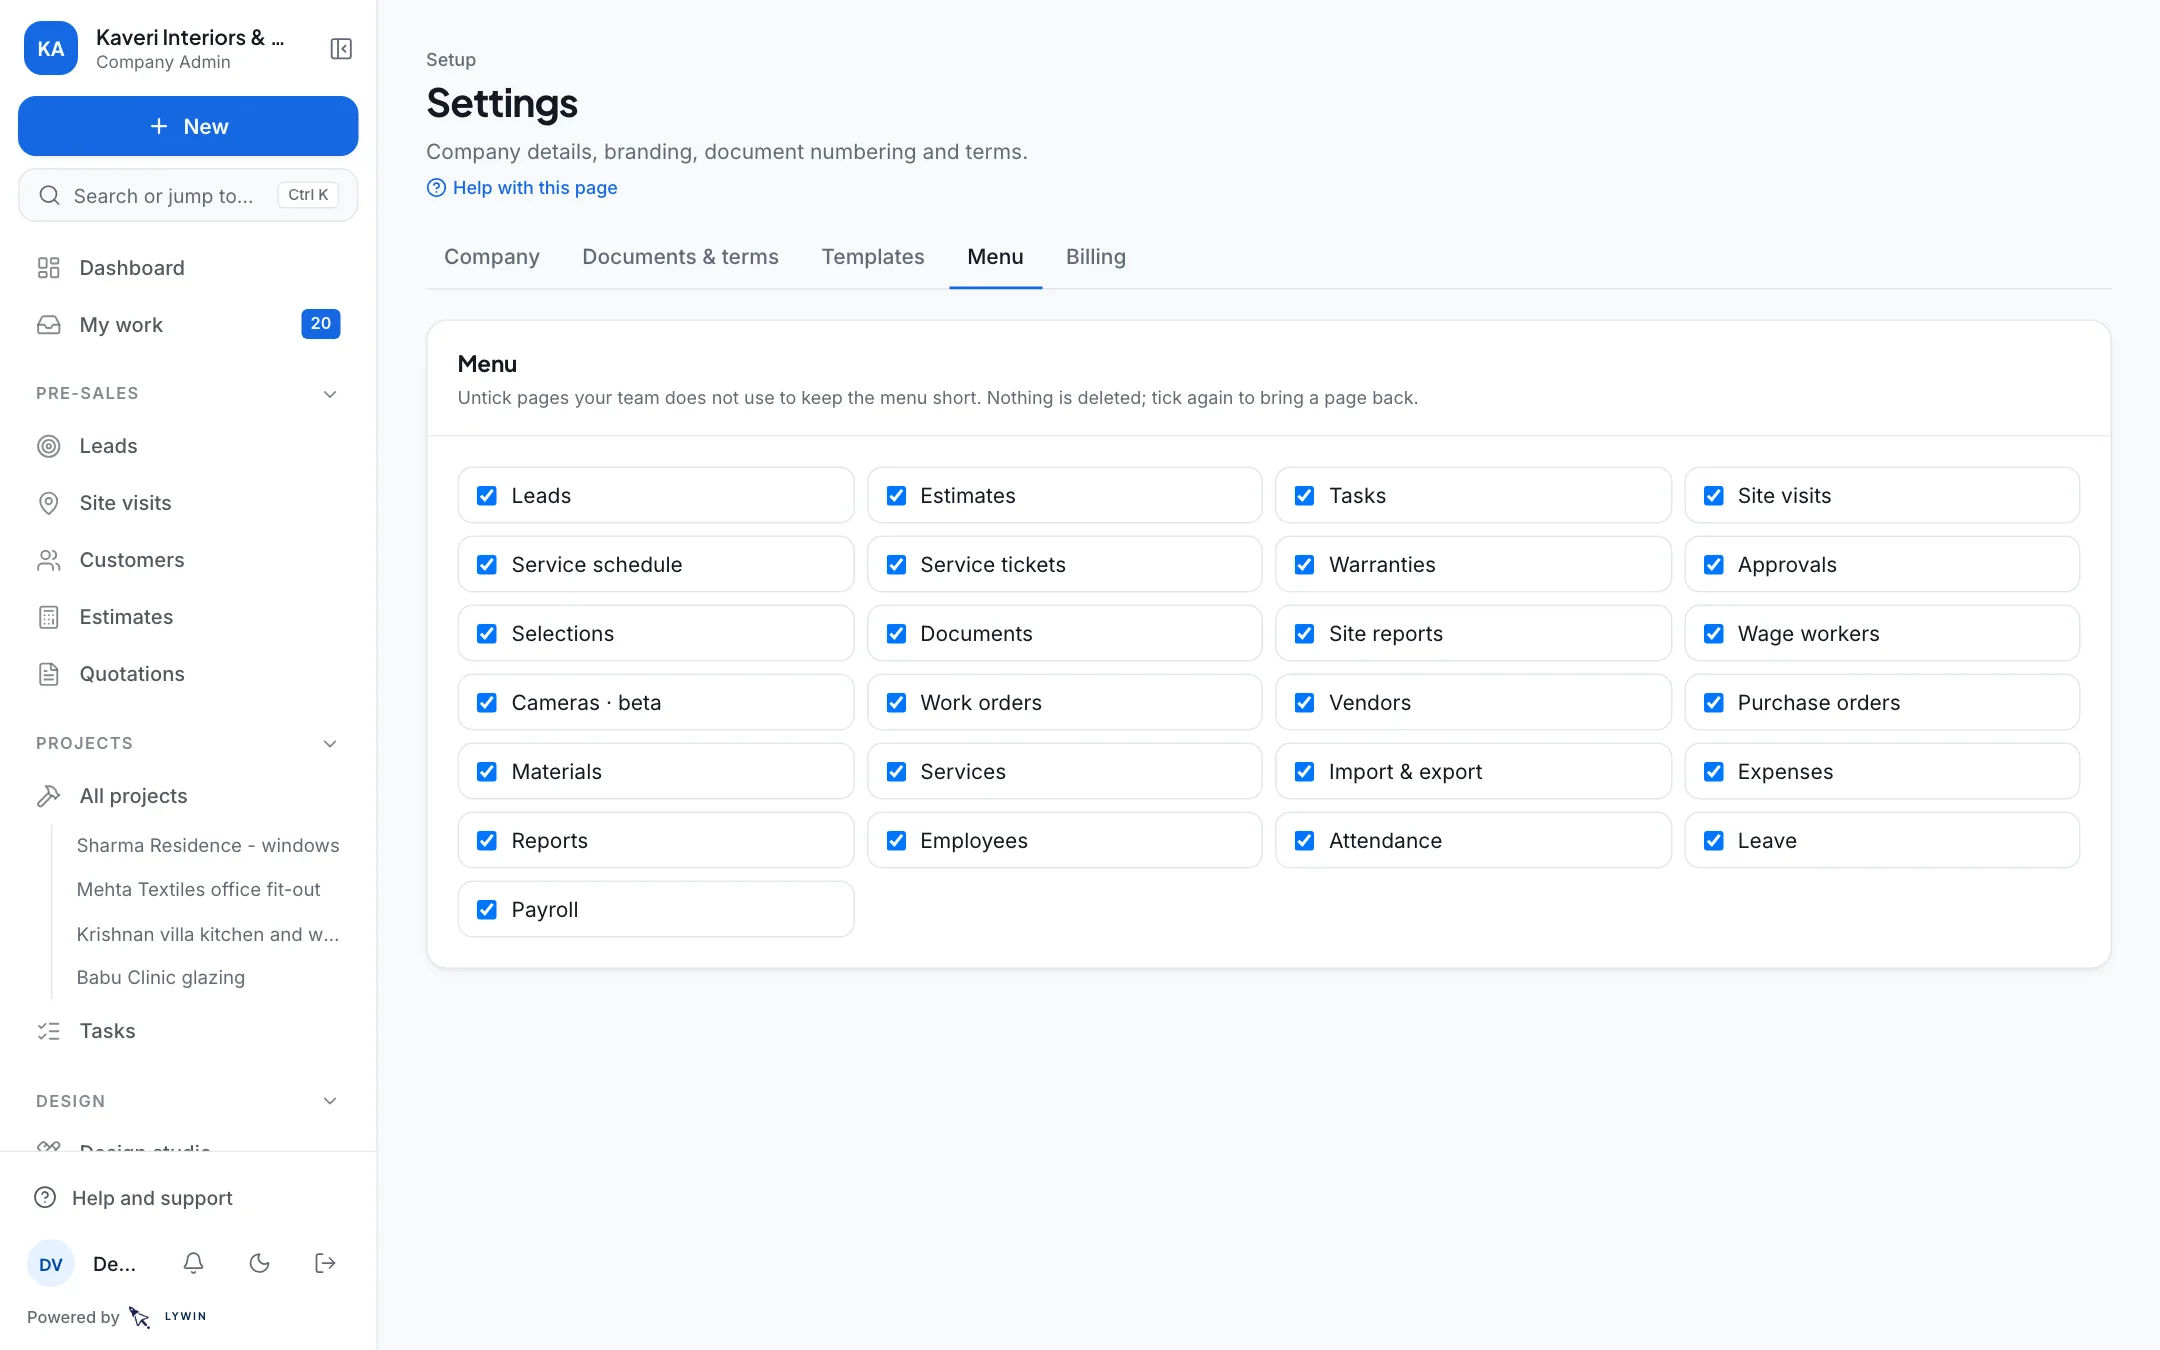Open Help and support

pyautogui.click(x=188, y=1198)
